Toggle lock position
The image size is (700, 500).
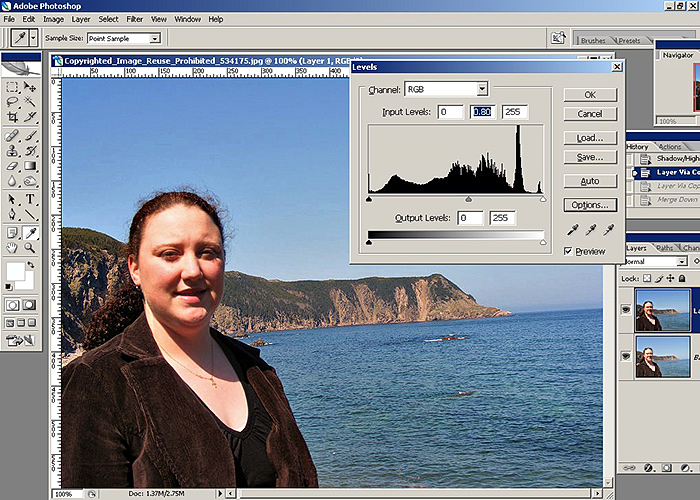(671, 279)
